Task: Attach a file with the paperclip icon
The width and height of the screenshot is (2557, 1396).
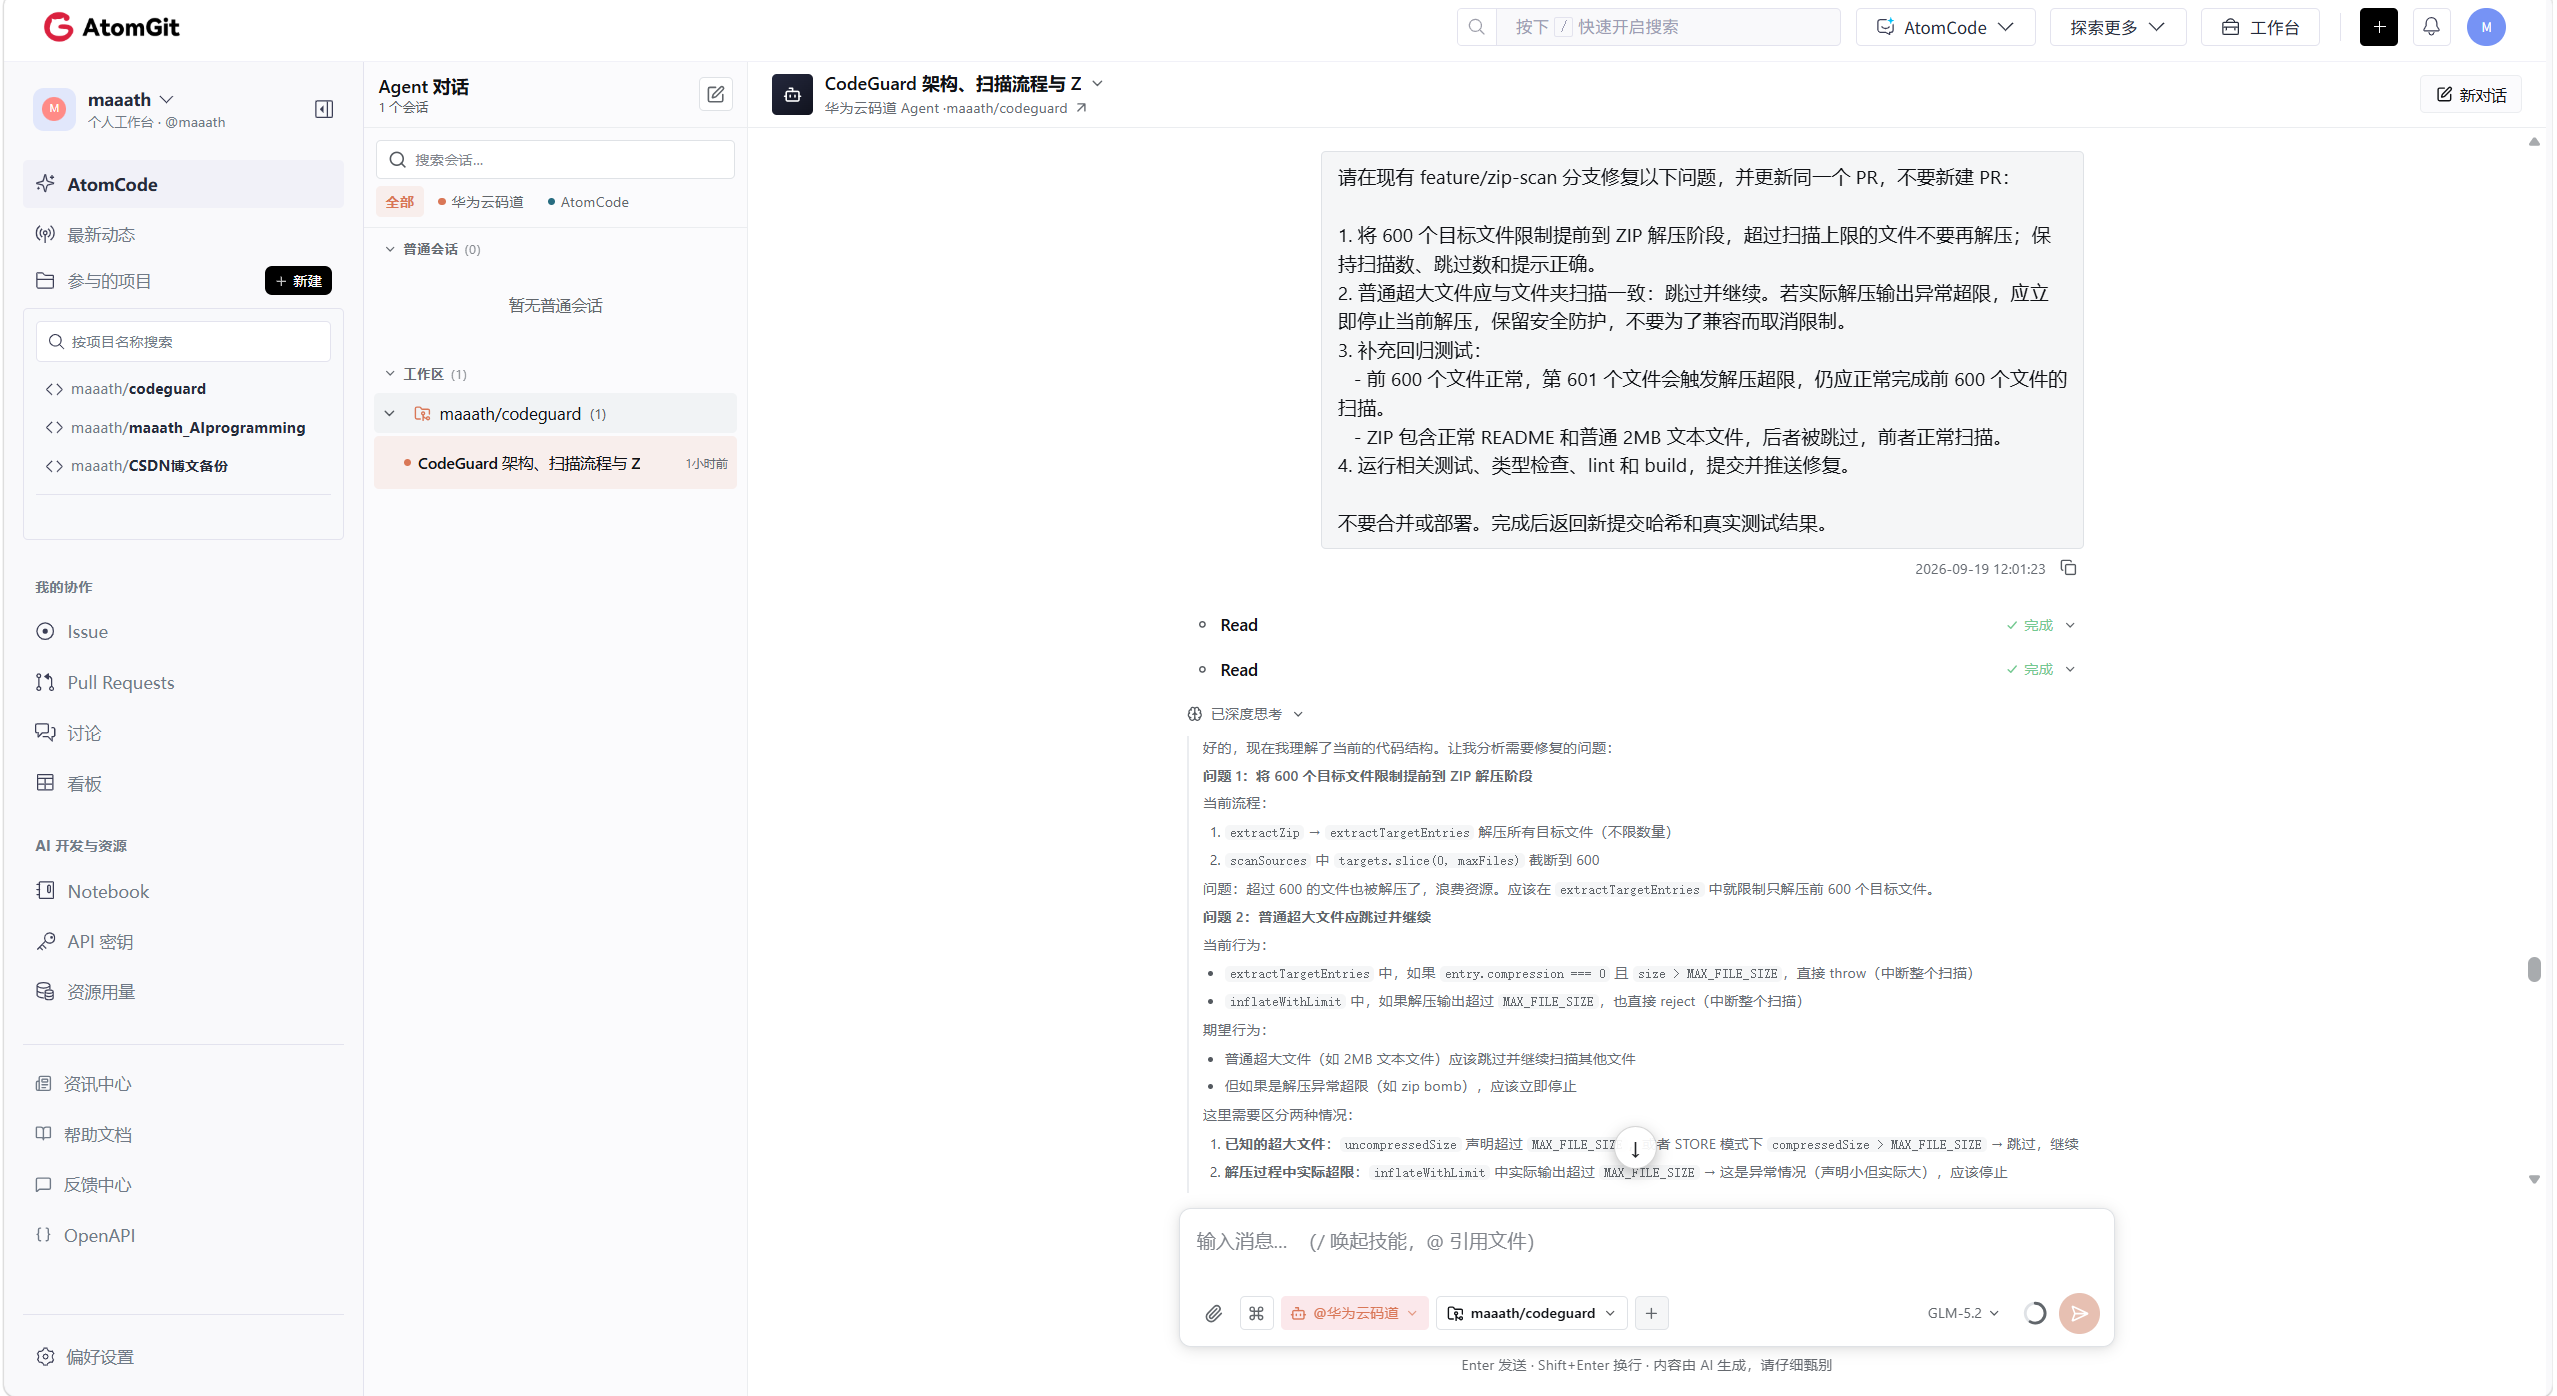Action: [x=1213, y=1313]
